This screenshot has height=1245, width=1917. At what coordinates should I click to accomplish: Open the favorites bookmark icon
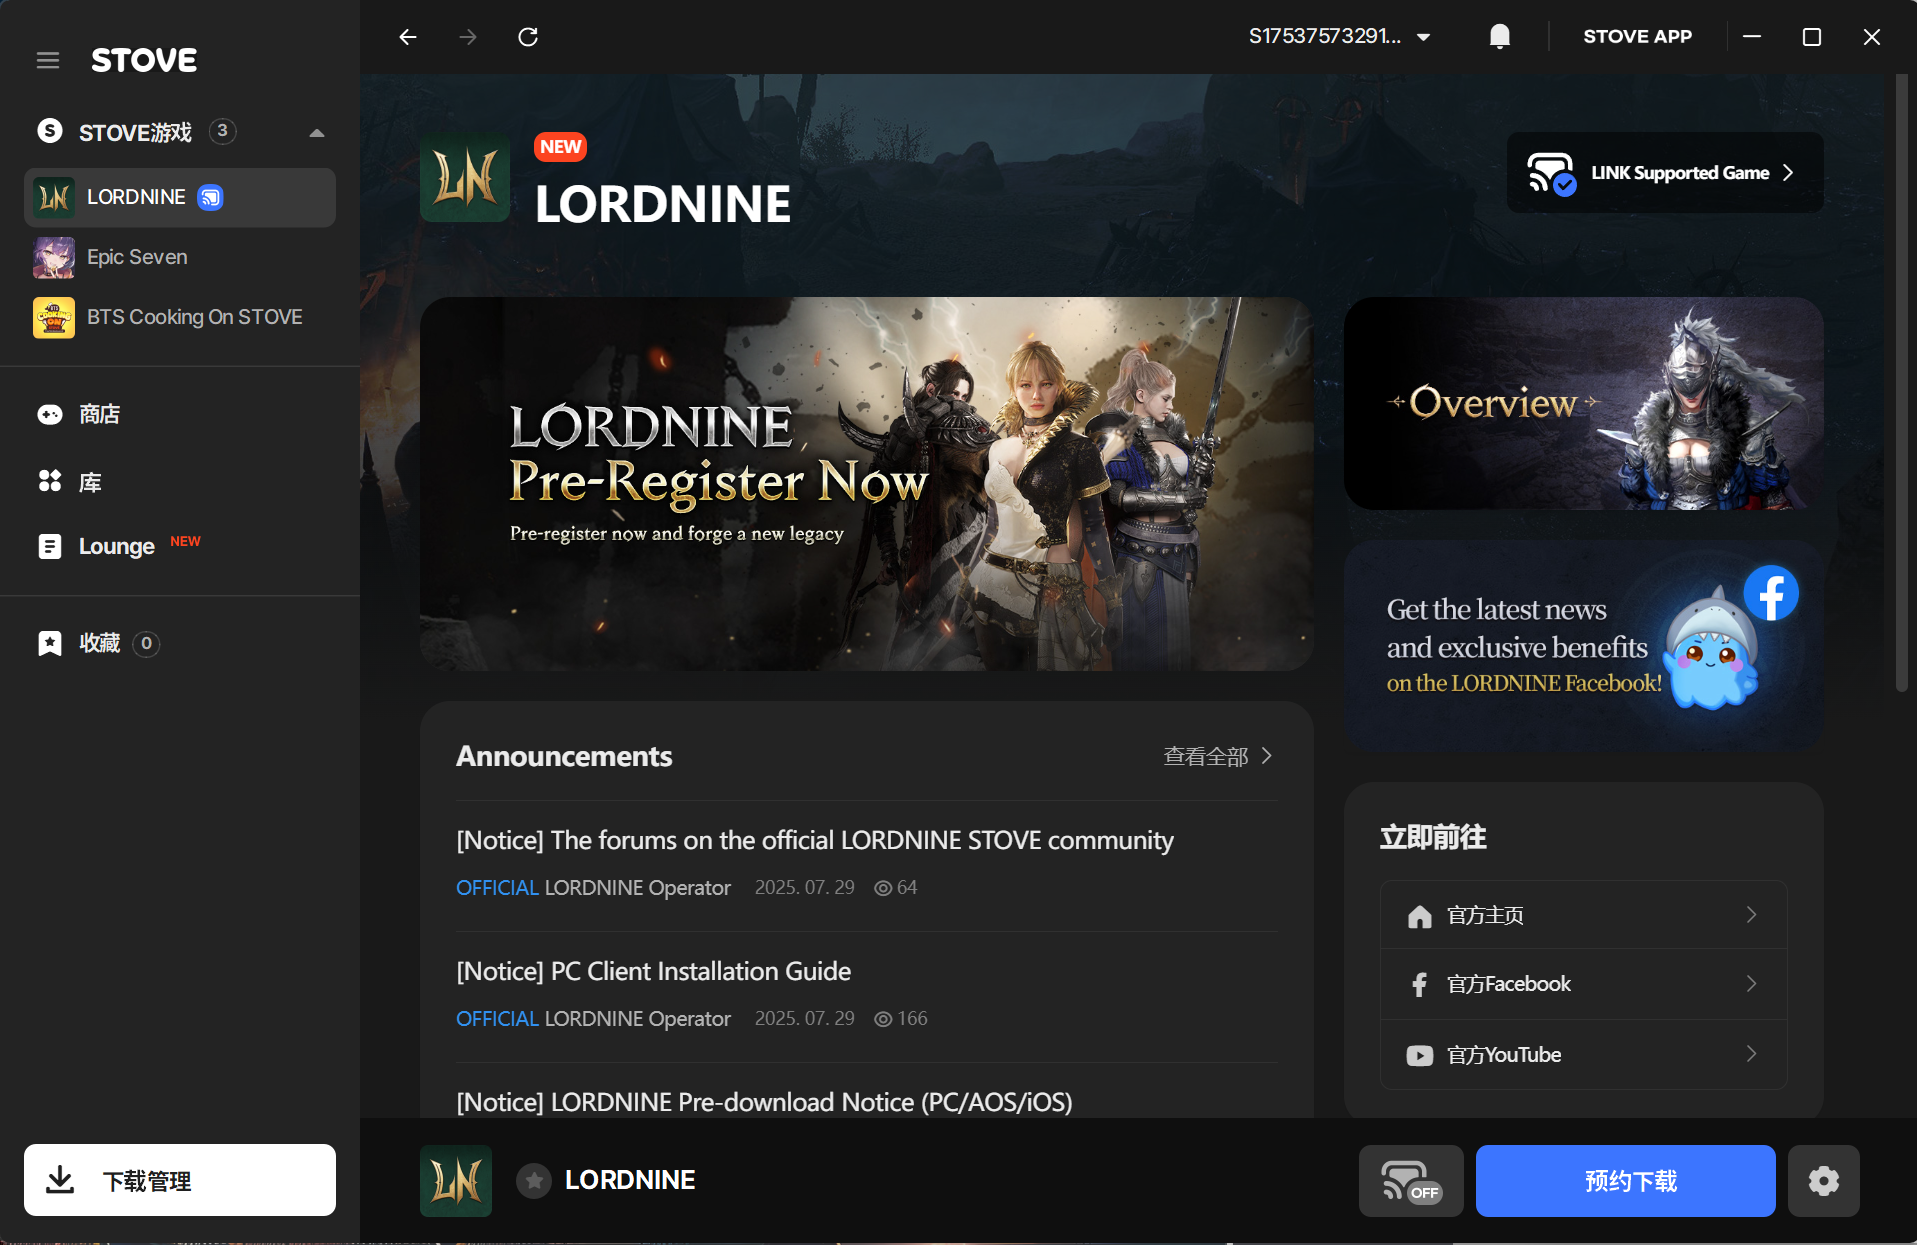click(x=50, y=643)
